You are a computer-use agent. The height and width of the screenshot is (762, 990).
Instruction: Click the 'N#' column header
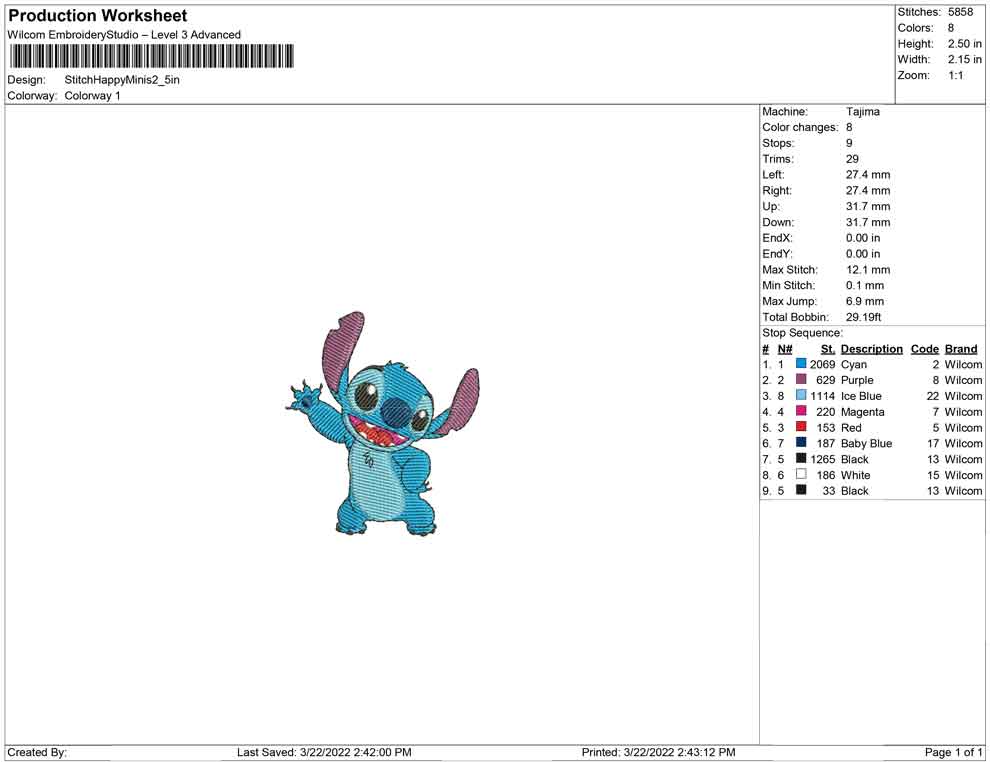click(x=785, y=349)
